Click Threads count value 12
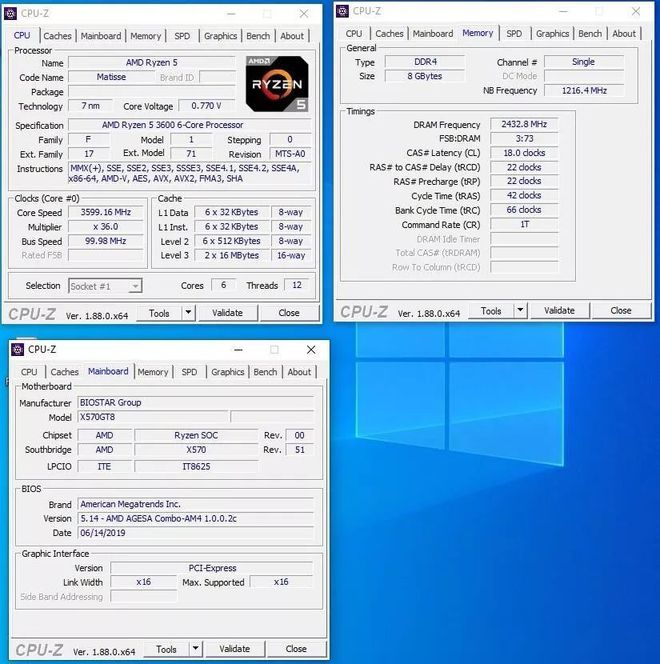Image resolution: width=660 pixels, height=664 pixels. click(297, 285)
